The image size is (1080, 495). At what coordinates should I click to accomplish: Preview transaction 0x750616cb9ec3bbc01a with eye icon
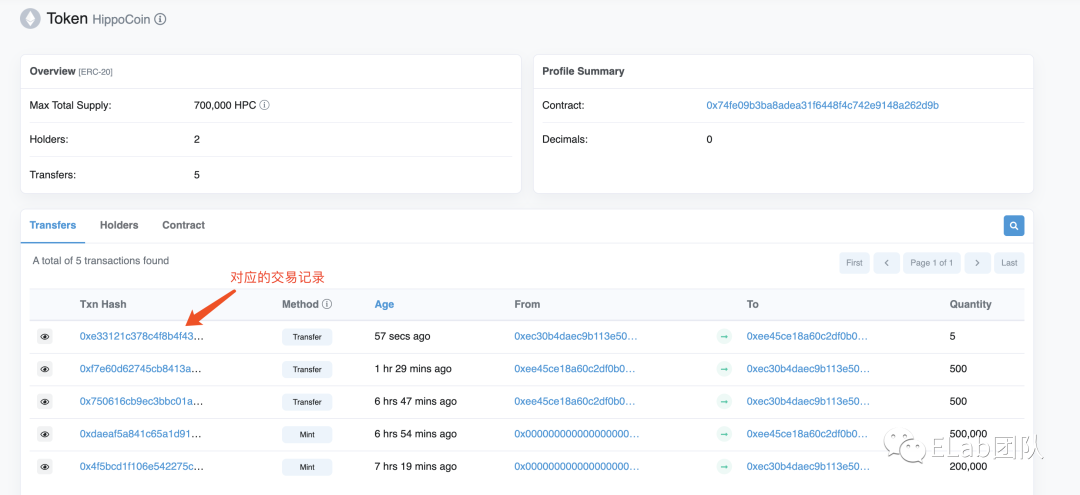(x=45, y=401)
